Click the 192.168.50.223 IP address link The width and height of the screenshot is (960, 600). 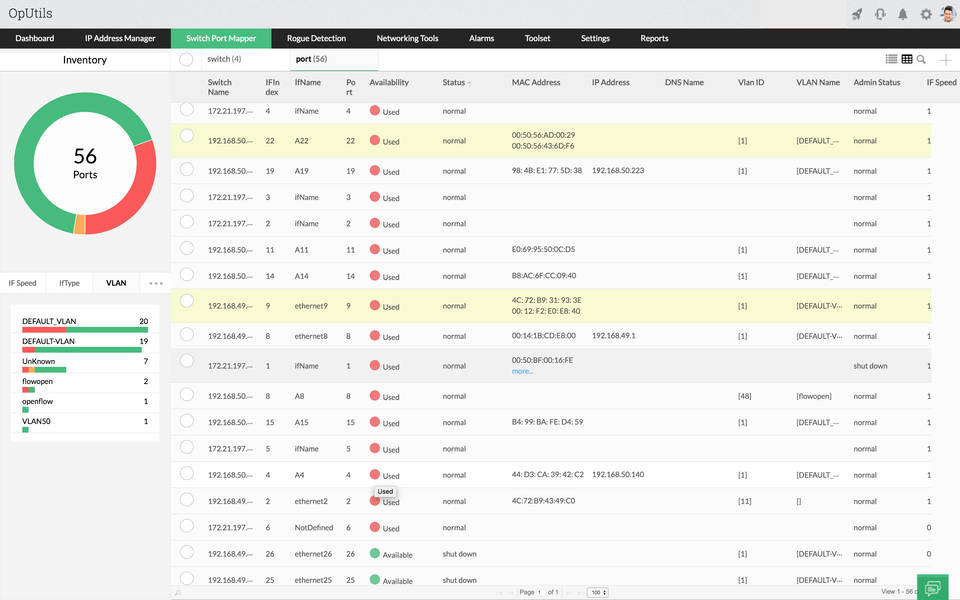[x=617, y=171]
